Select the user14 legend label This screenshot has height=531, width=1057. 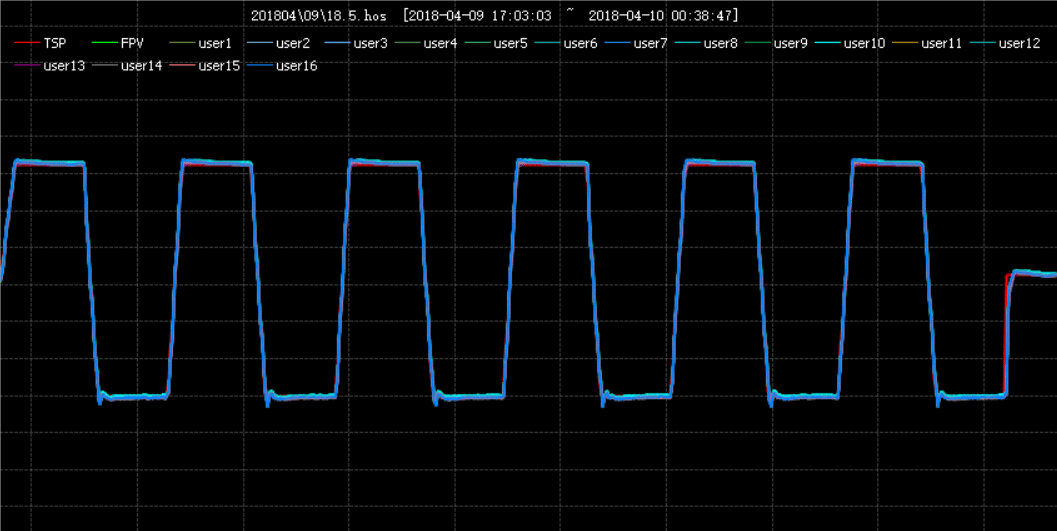tap(142, 66)
